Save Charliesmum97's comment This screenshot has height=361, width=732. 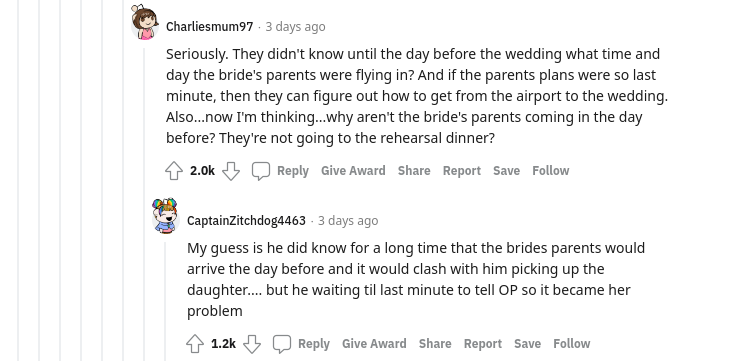[507, 171]
